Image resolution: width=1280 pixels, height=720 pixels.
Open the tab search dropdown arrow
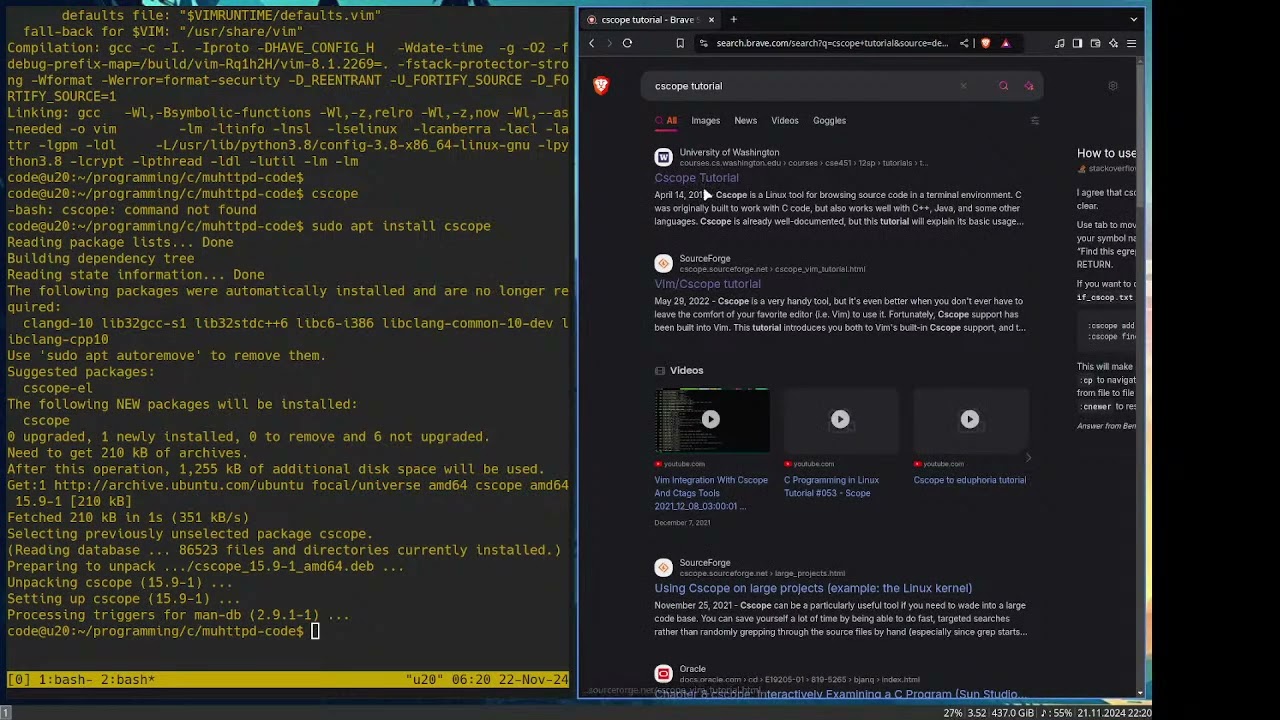1133,19
